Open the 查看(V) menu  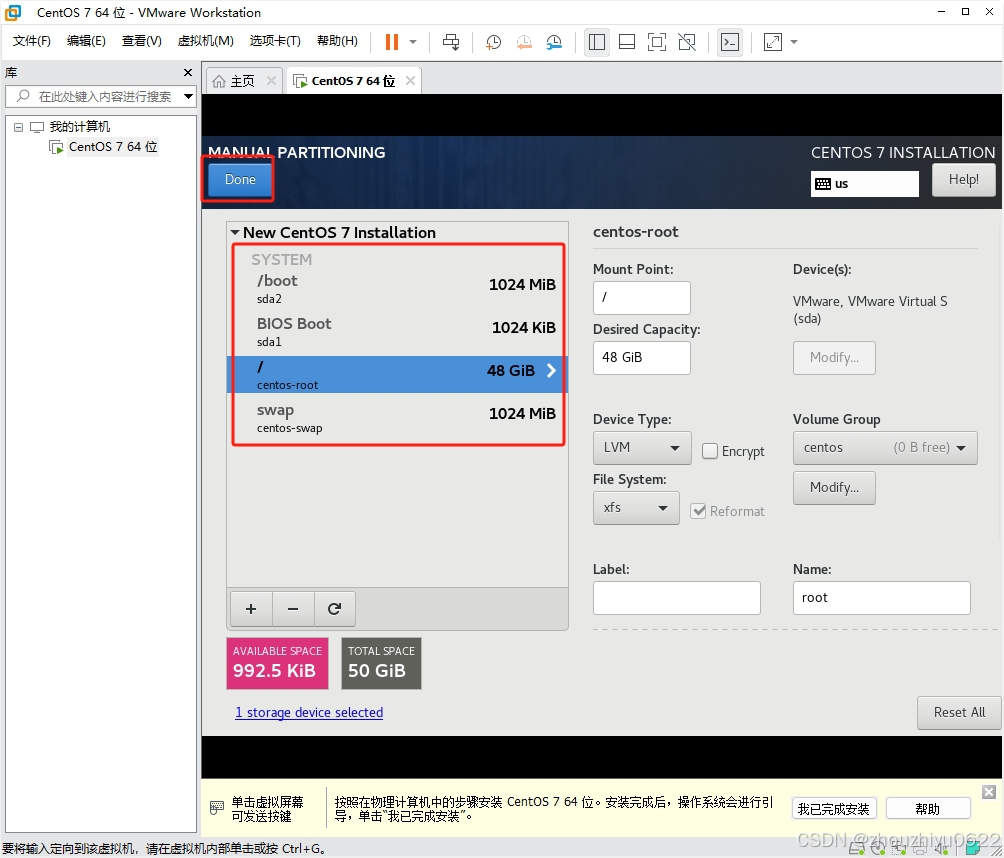point(142,41)
